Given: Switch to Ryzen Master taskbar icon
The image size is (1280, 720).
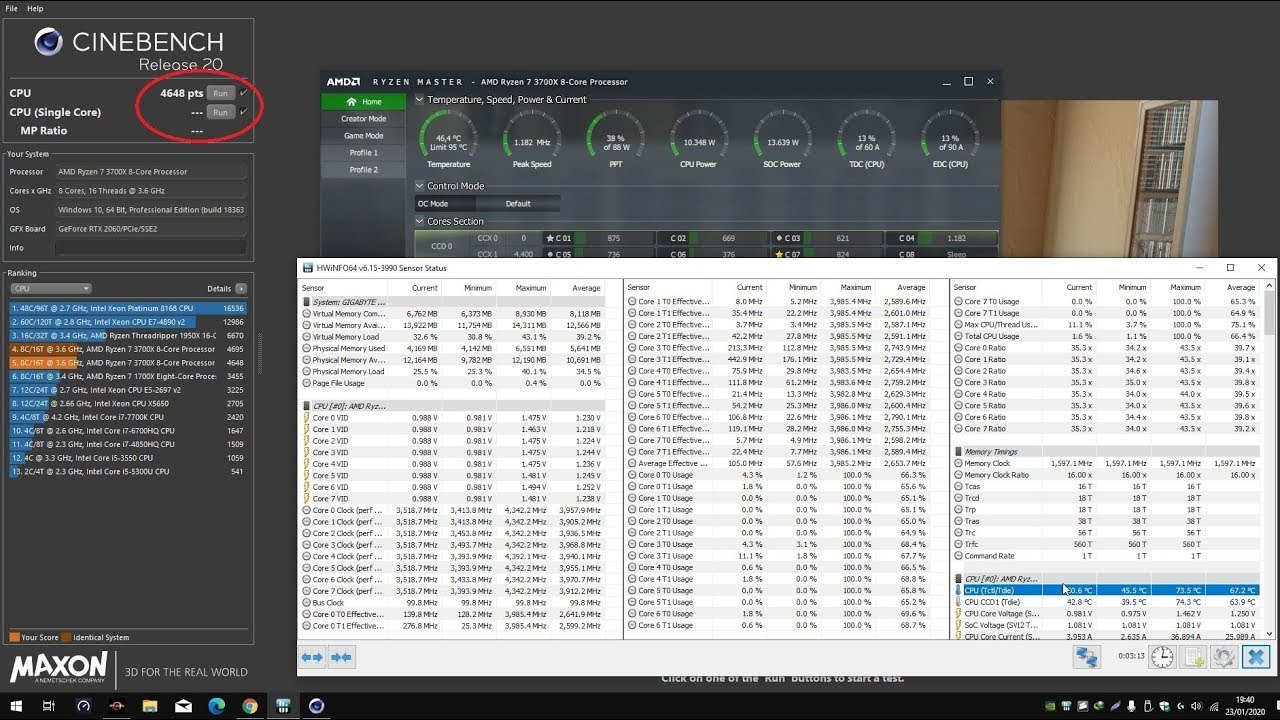Looking at the screenshot, I should click(116, 706).
